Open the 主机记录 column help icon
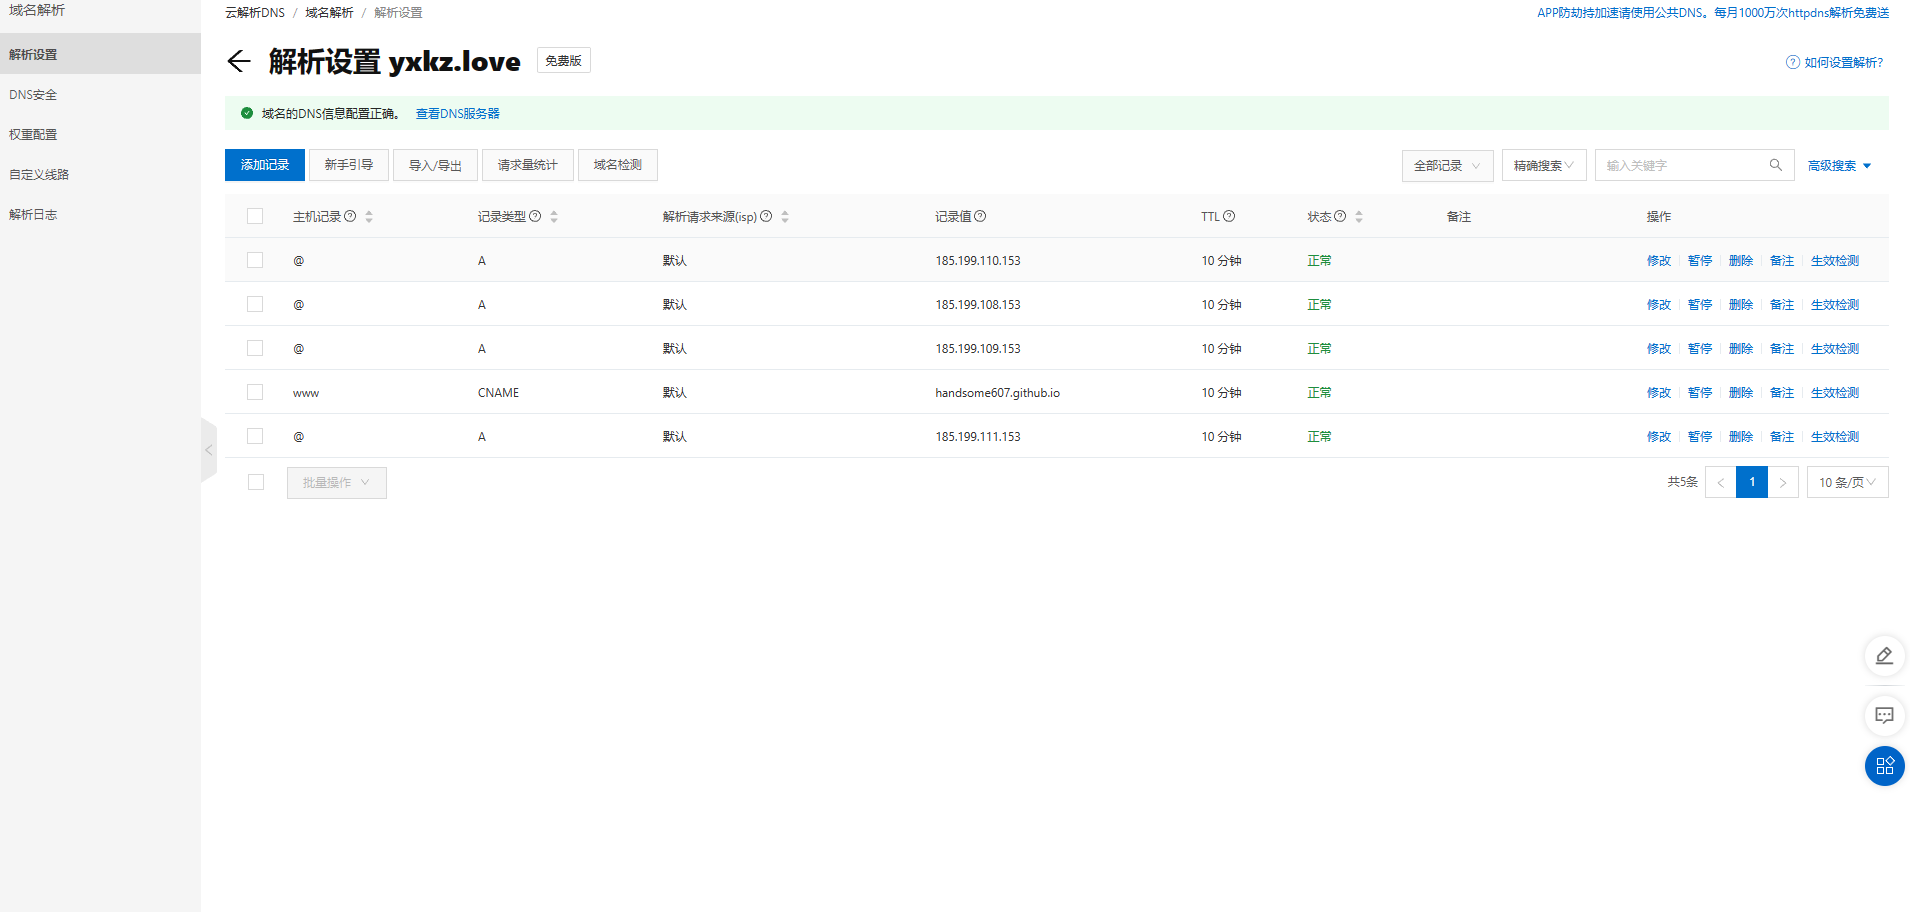This screenshot has width=1910, height=912. pyautogui.click(x=352, y=216)
